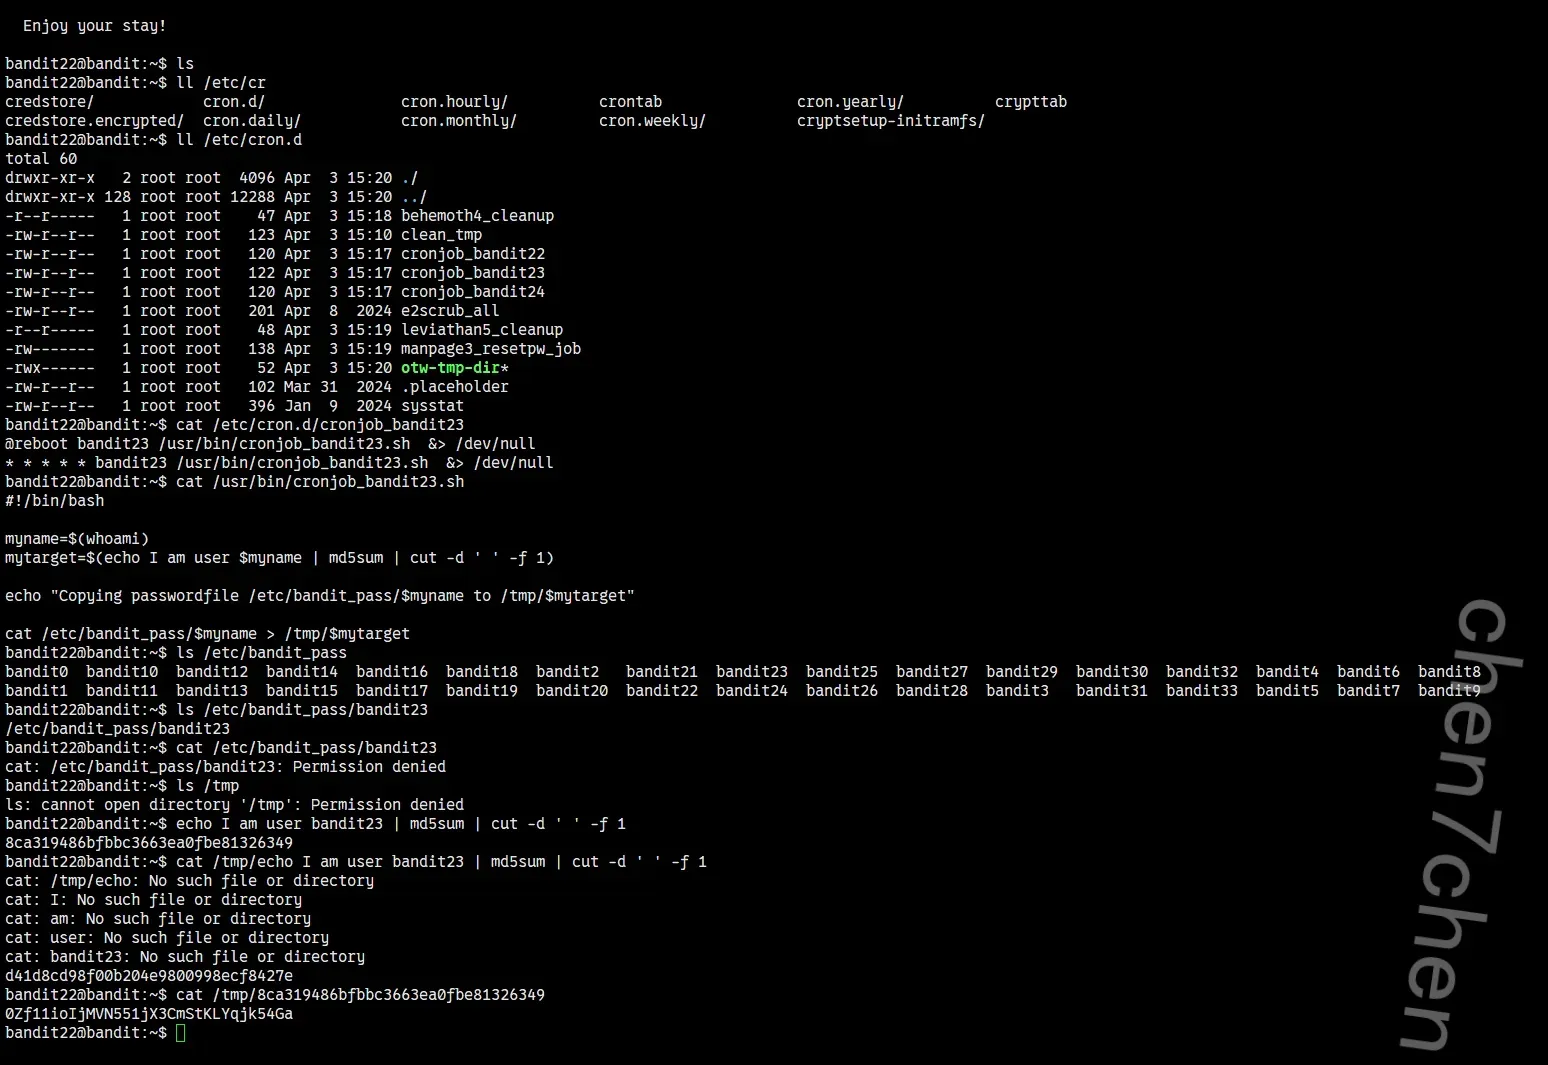The width and height of the screenshot is (1548, 1065).
Task: Click the e2scrub_all file entry
Action: [x=449, y=311]
